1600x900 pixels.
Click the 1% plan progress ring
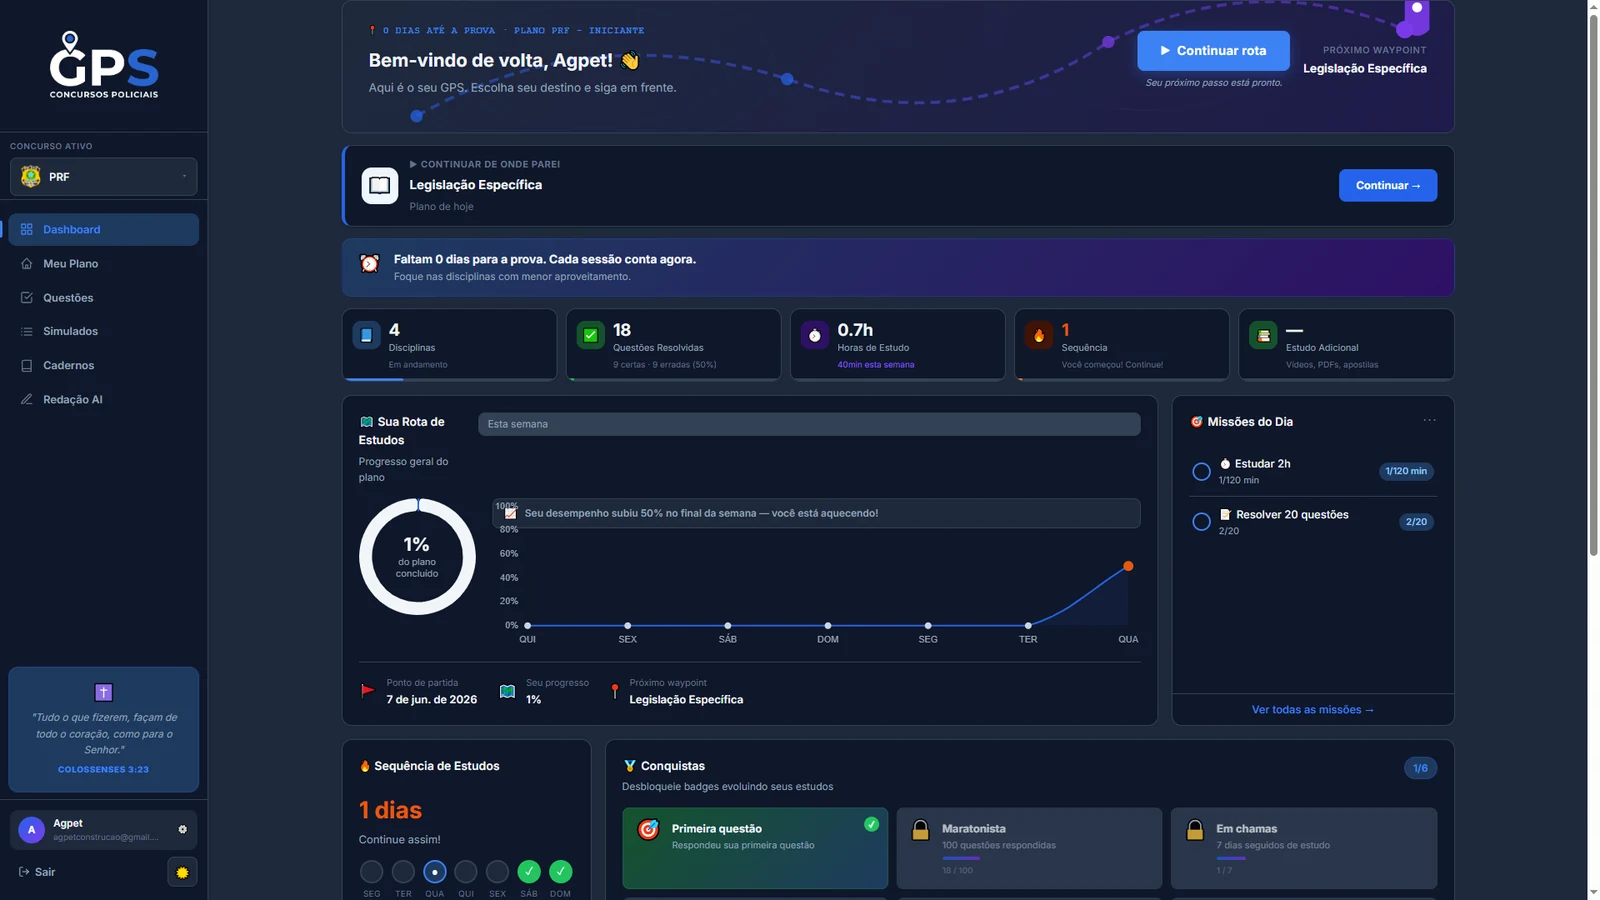(417, 557)
